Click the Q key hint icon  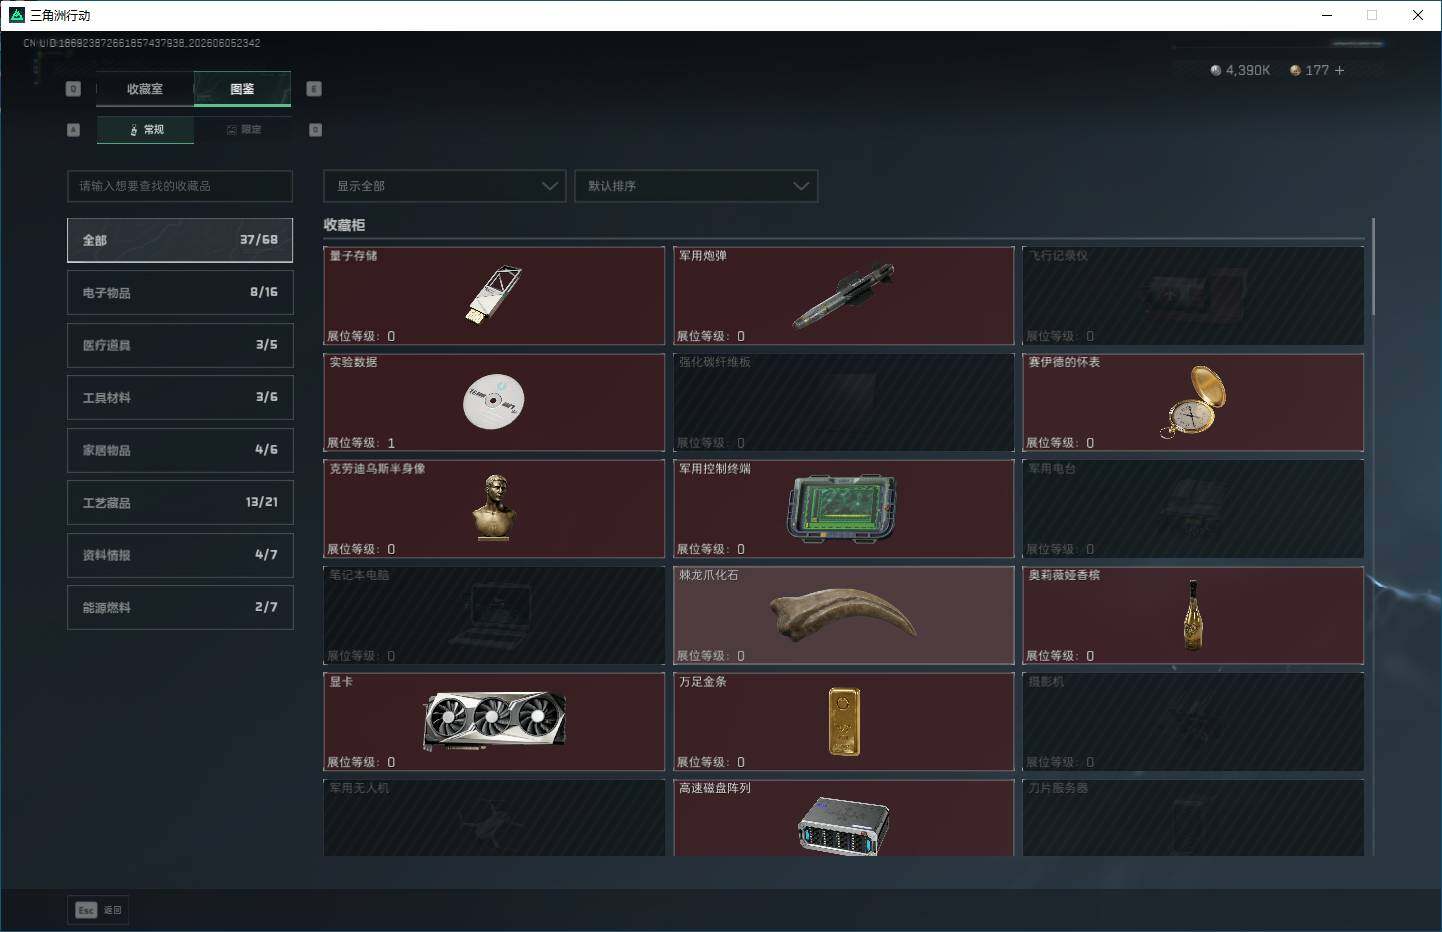[x=73, y=89]
